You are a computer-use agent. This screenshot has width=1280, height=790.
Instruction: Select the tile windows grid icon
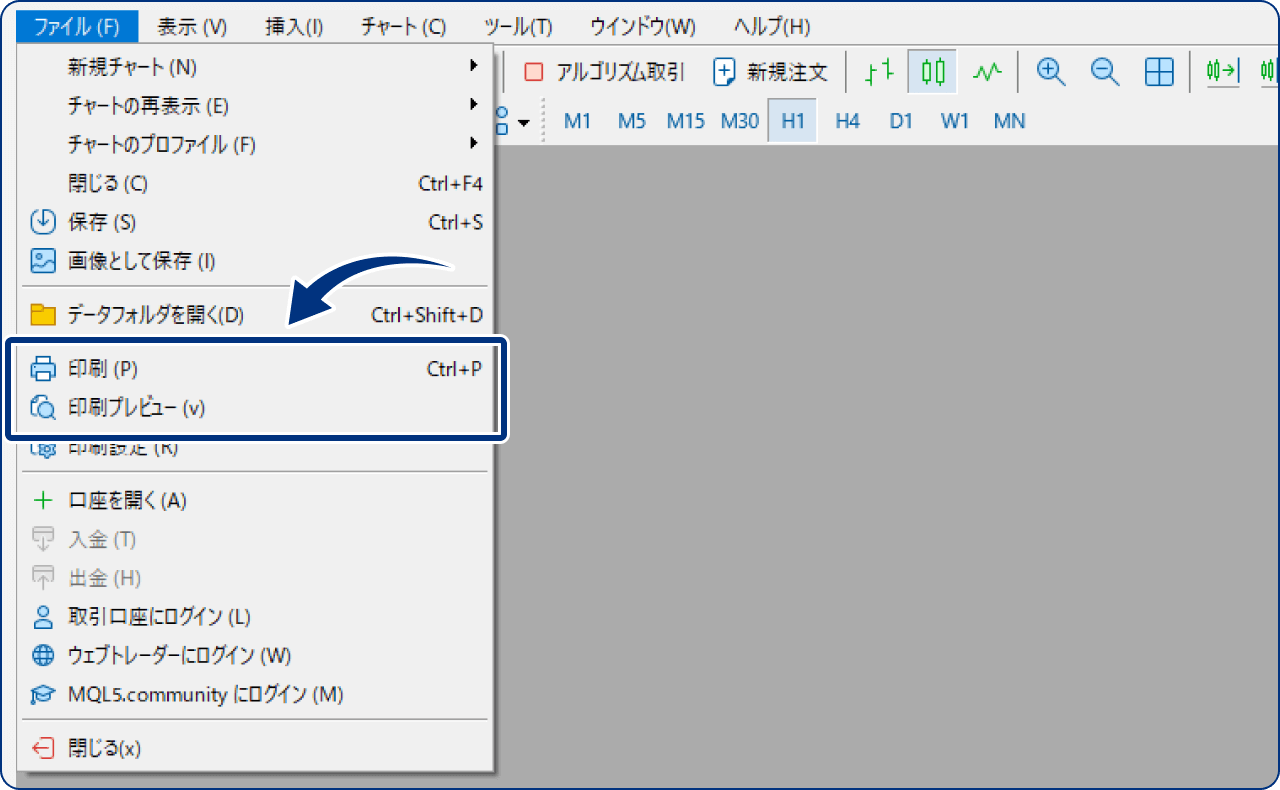(x=1159, y=72)
